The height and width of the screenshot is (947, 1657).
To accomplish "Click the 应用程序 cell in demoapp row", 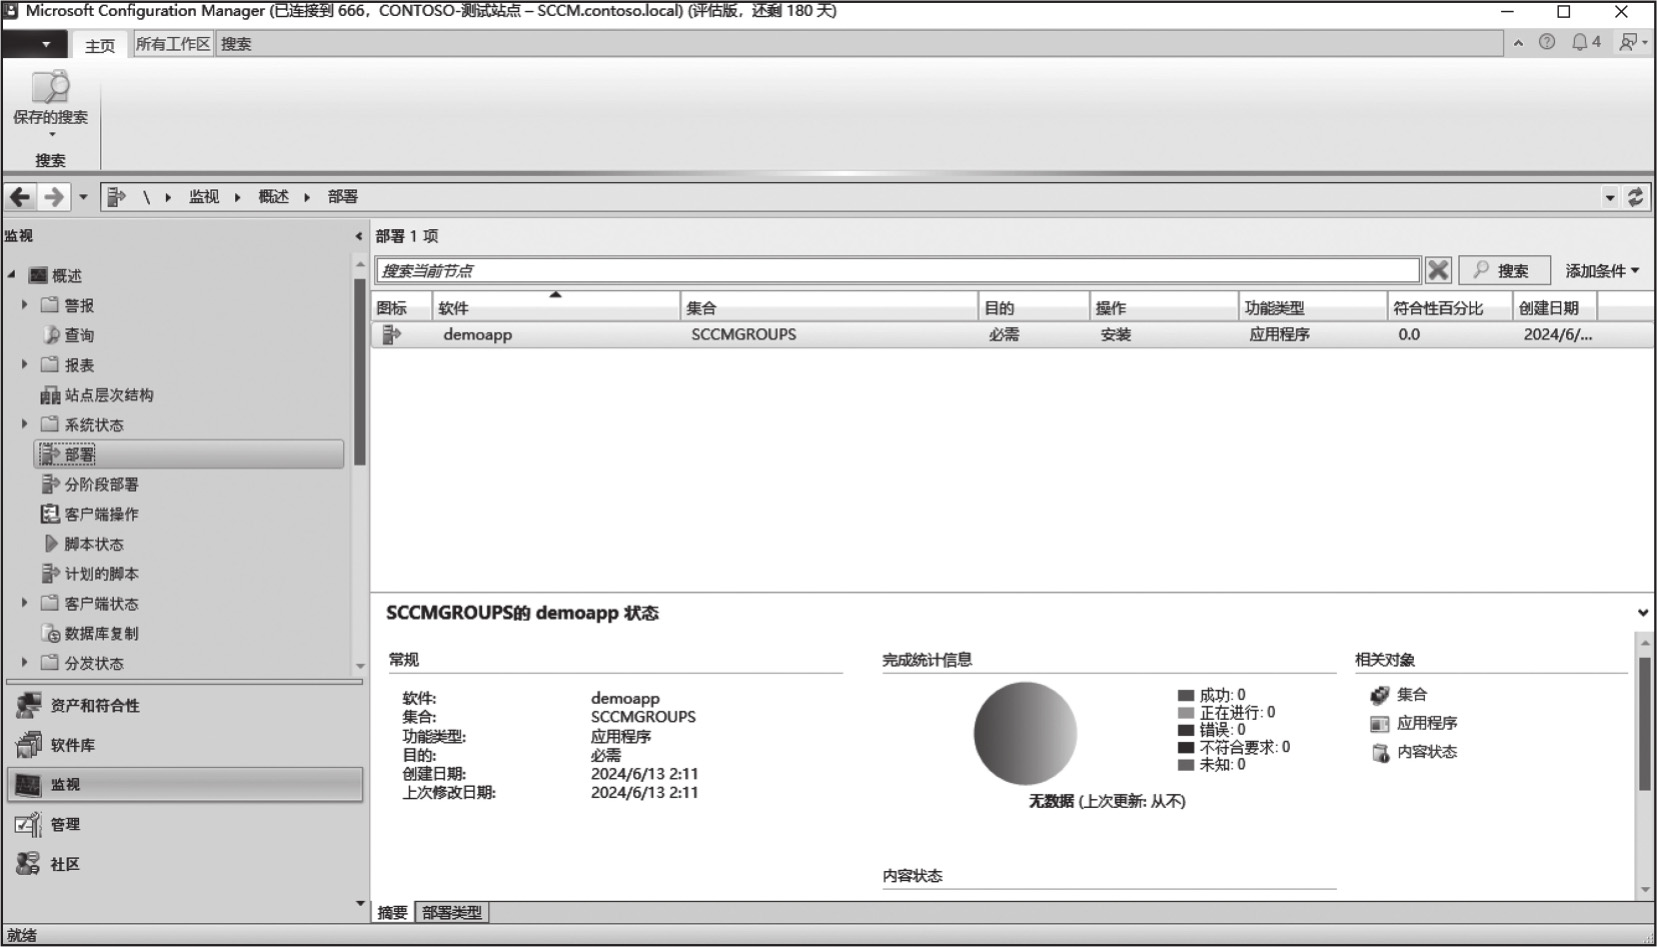I will pos(1279,335).
